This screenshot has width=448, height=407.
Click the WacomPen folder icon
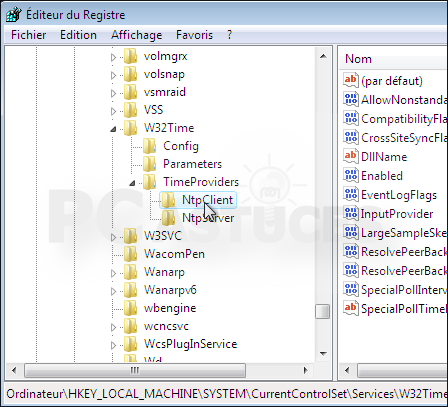click(130, 254)
